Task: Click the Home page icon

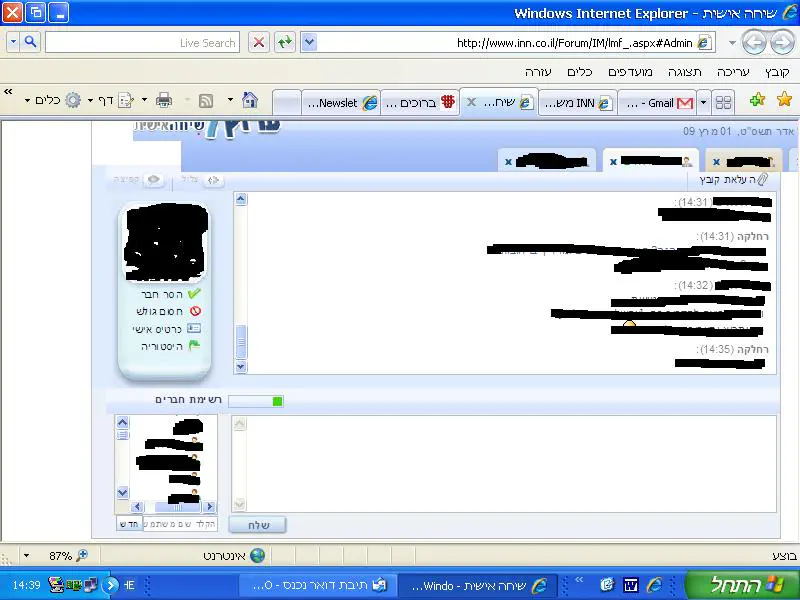Action: (x=250, y=100)
